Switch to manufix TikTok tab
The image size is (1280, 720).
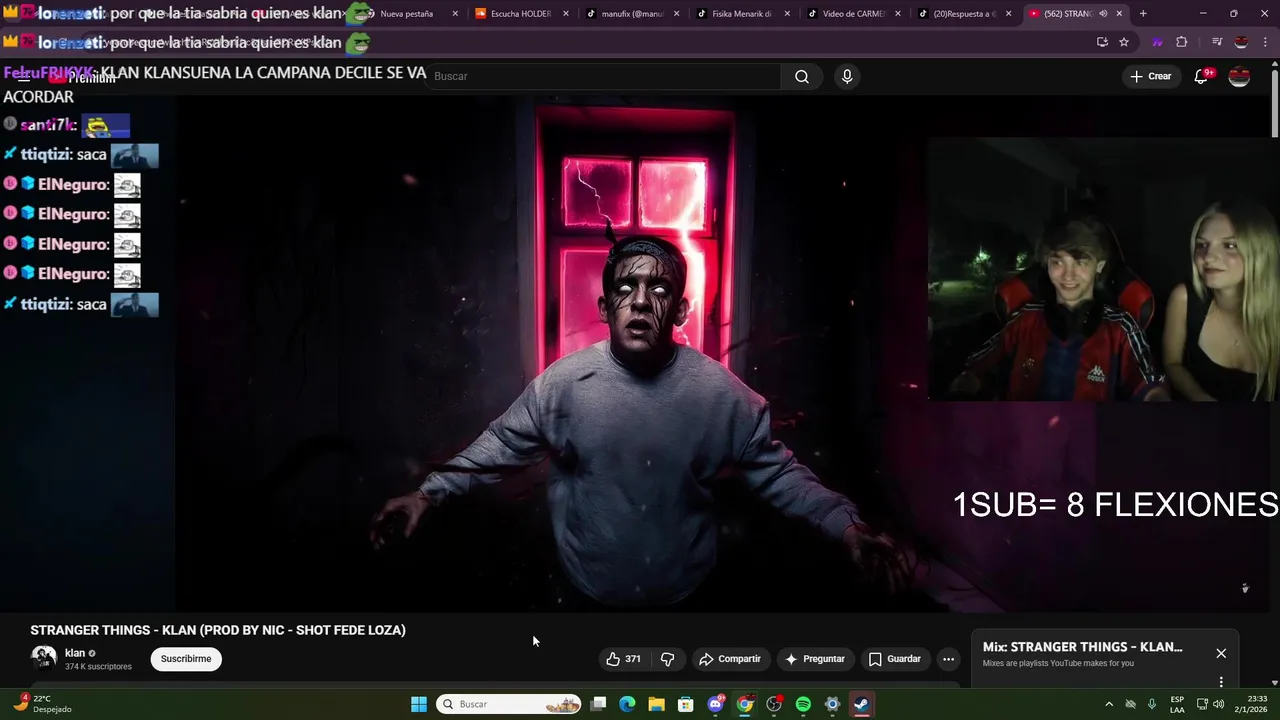(631, 14)
